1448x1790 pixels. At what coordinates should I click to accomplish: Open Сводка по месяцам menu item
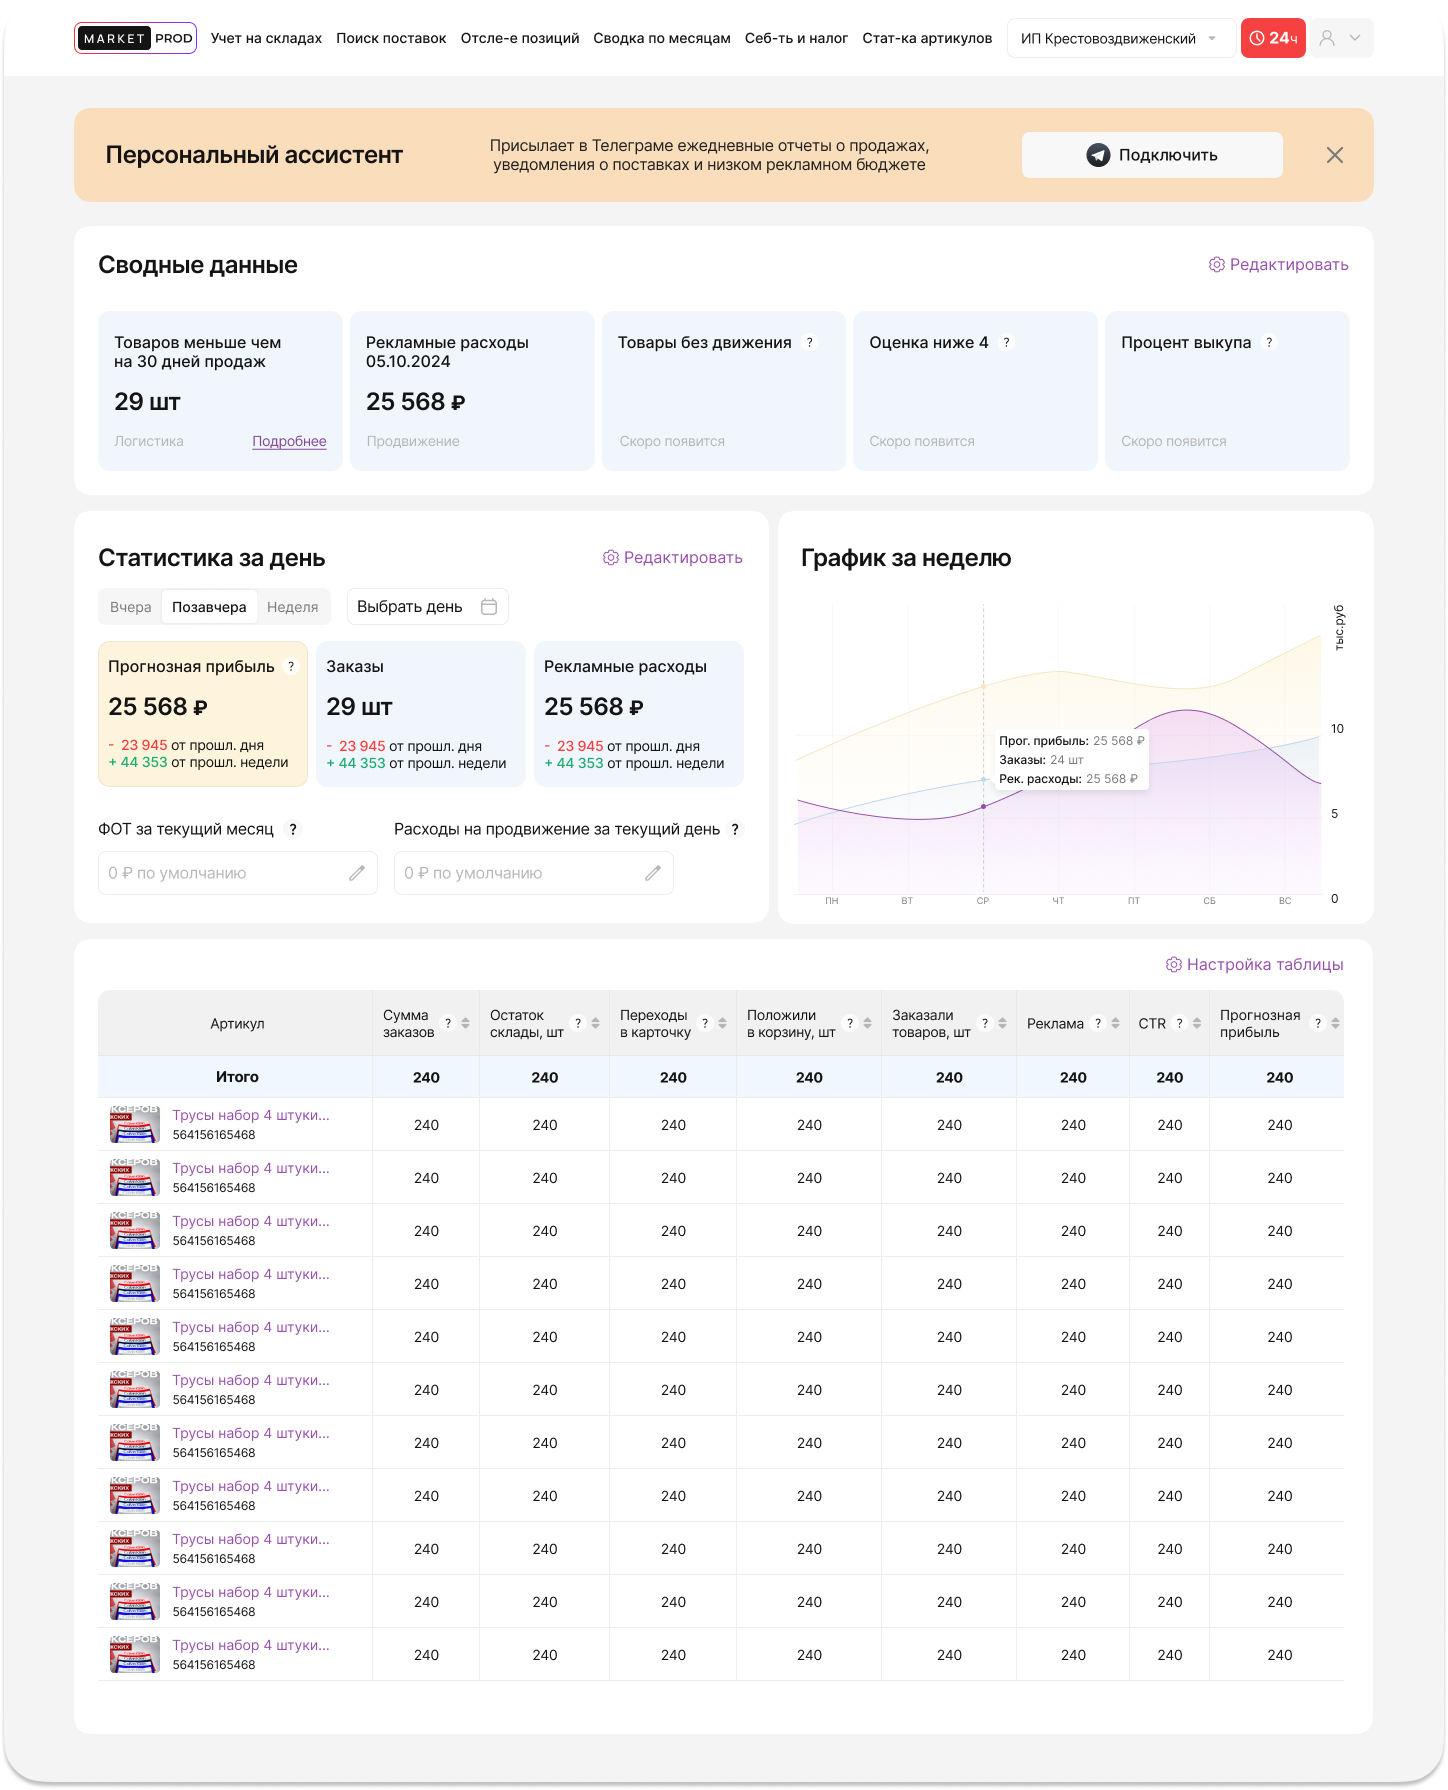click(x=661, y=38)
